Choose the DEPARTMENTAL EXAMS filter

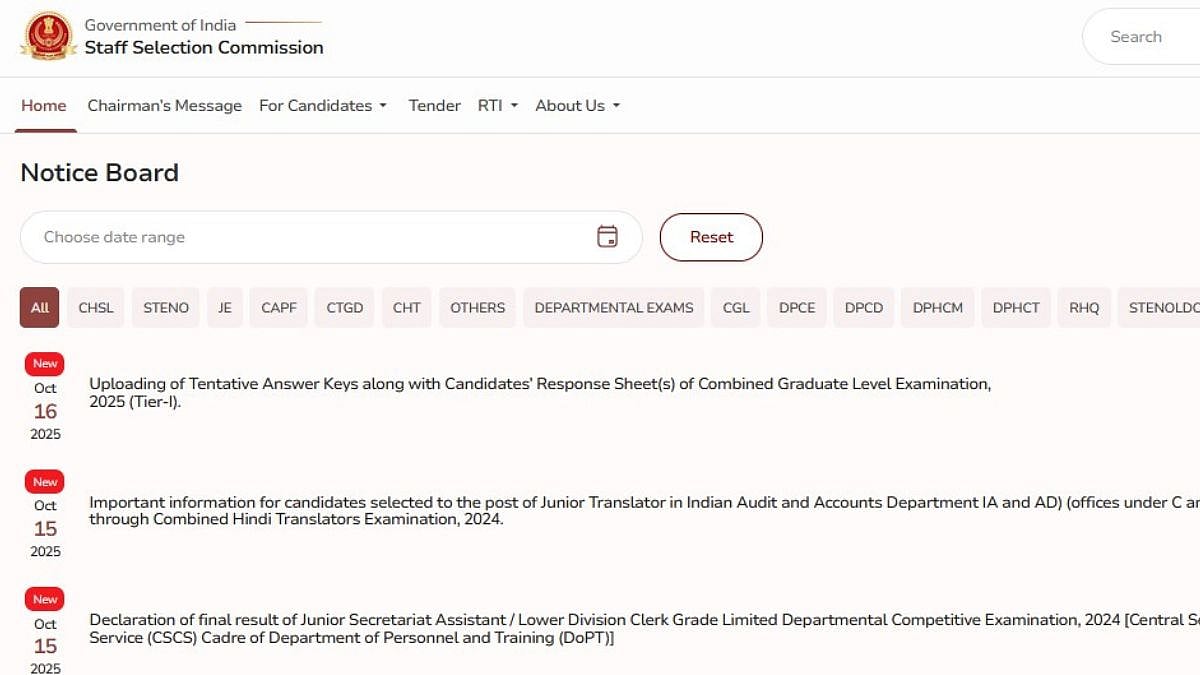point(614,308)
